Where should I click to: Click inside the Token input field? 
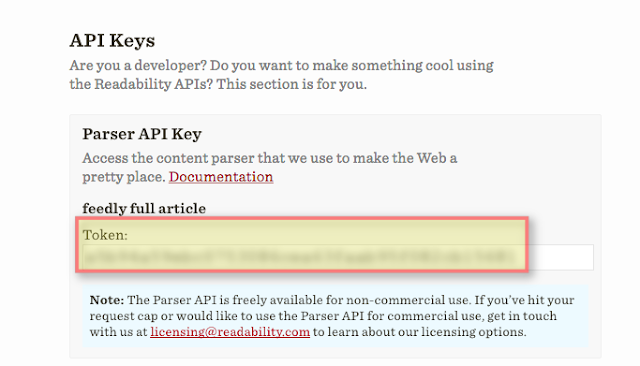point(338,257)
